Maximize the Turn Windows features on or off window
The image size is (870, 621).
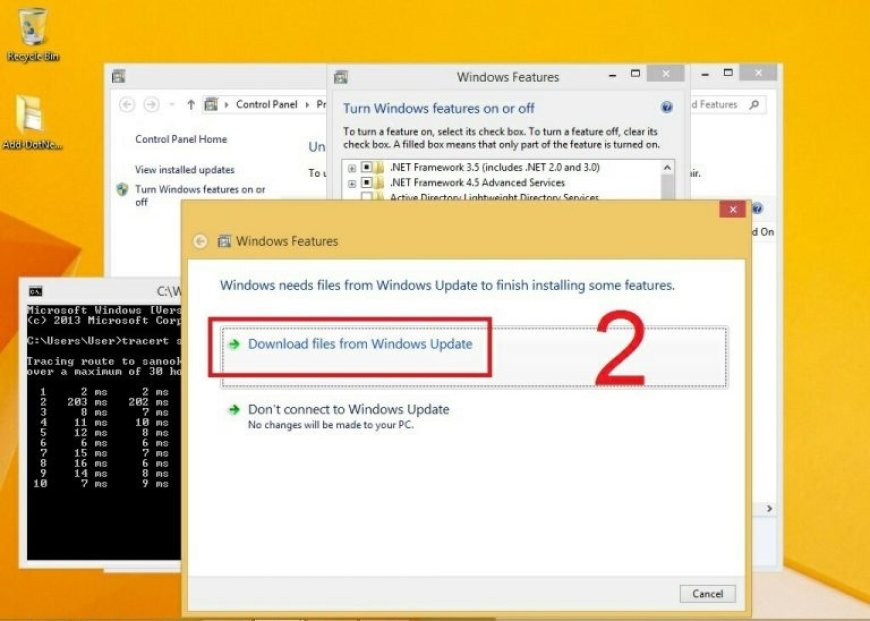pyautogui.click(x=636, y=73)
